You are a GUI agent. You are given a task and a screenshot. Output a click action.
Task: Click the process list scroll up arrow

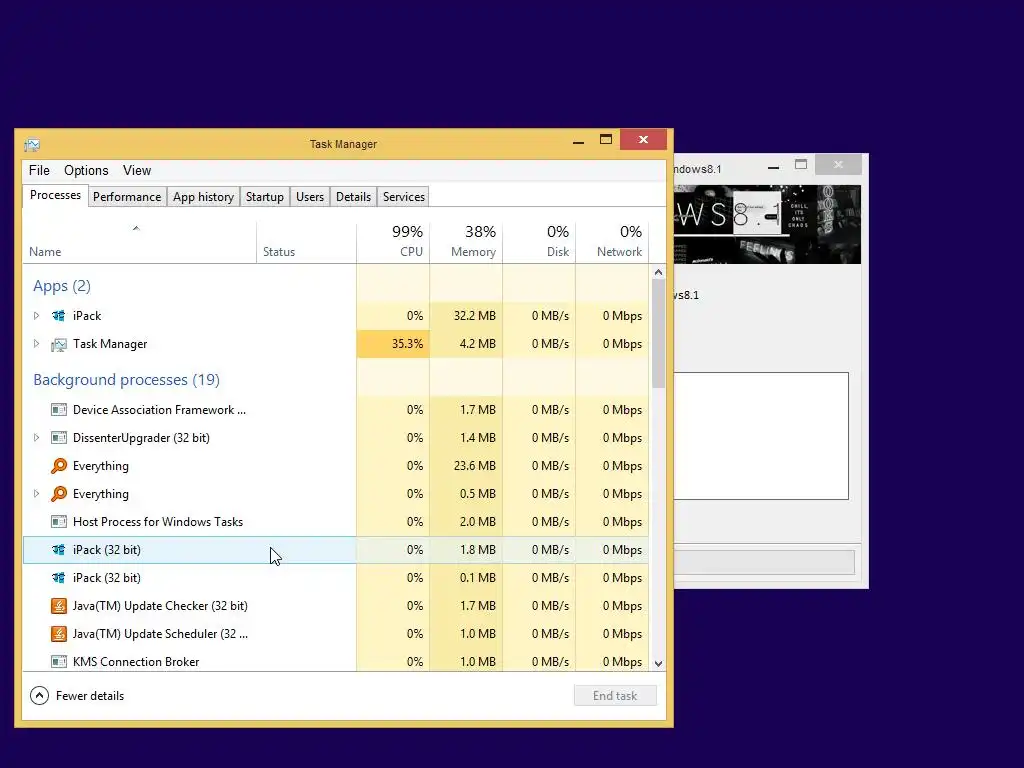pos(658,272)
